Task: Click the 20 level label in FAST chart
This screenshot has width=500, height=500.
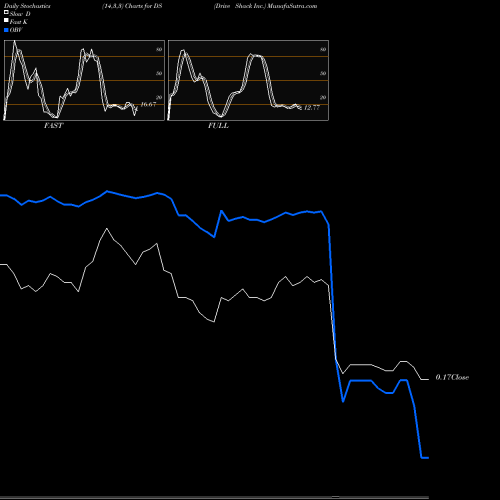Action: click(x=159, y=97)
